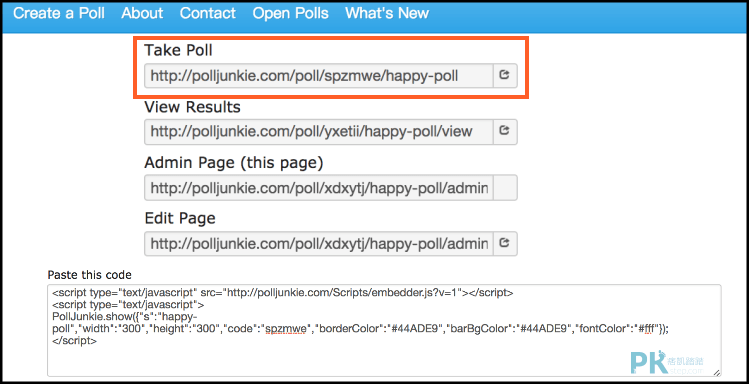Click the Edit Page heading
The image size is (749, 384).
tap(180, 219)
